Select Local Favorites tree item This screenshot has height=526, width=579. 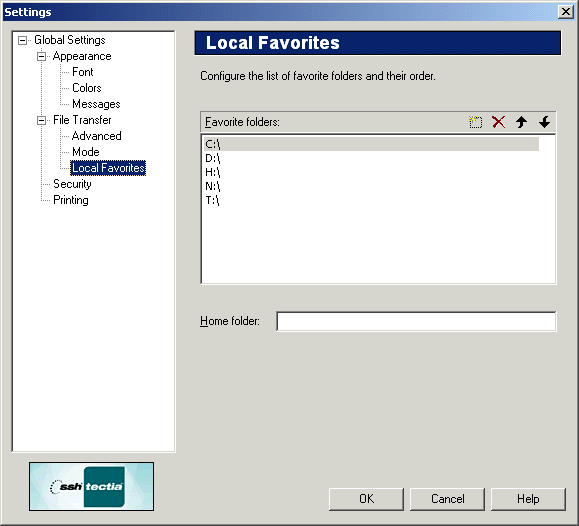click(x=108, y=168)
